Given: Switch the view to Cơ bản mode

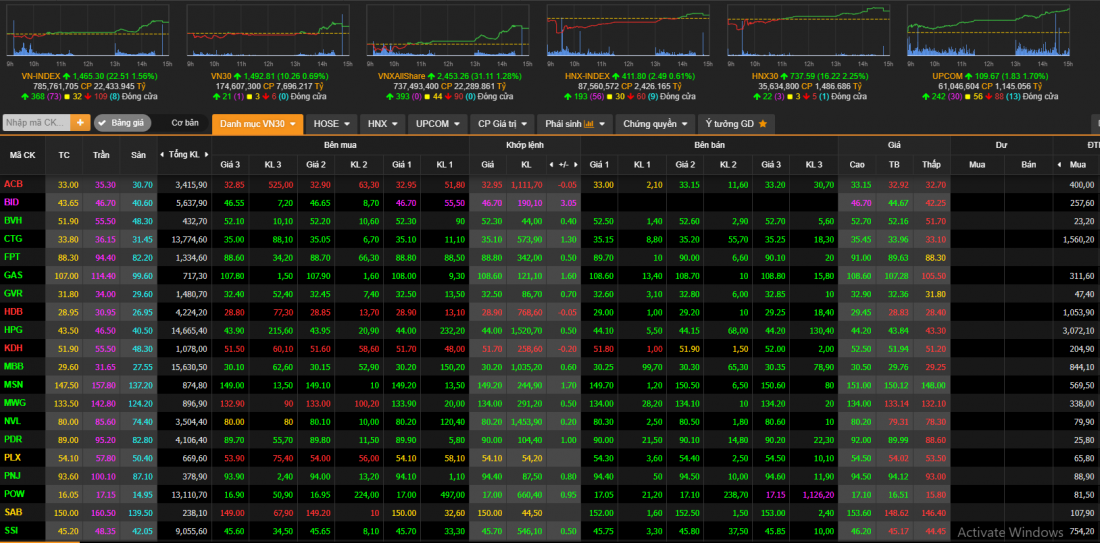Looking at the screenshot, I should tap(185, 123).
